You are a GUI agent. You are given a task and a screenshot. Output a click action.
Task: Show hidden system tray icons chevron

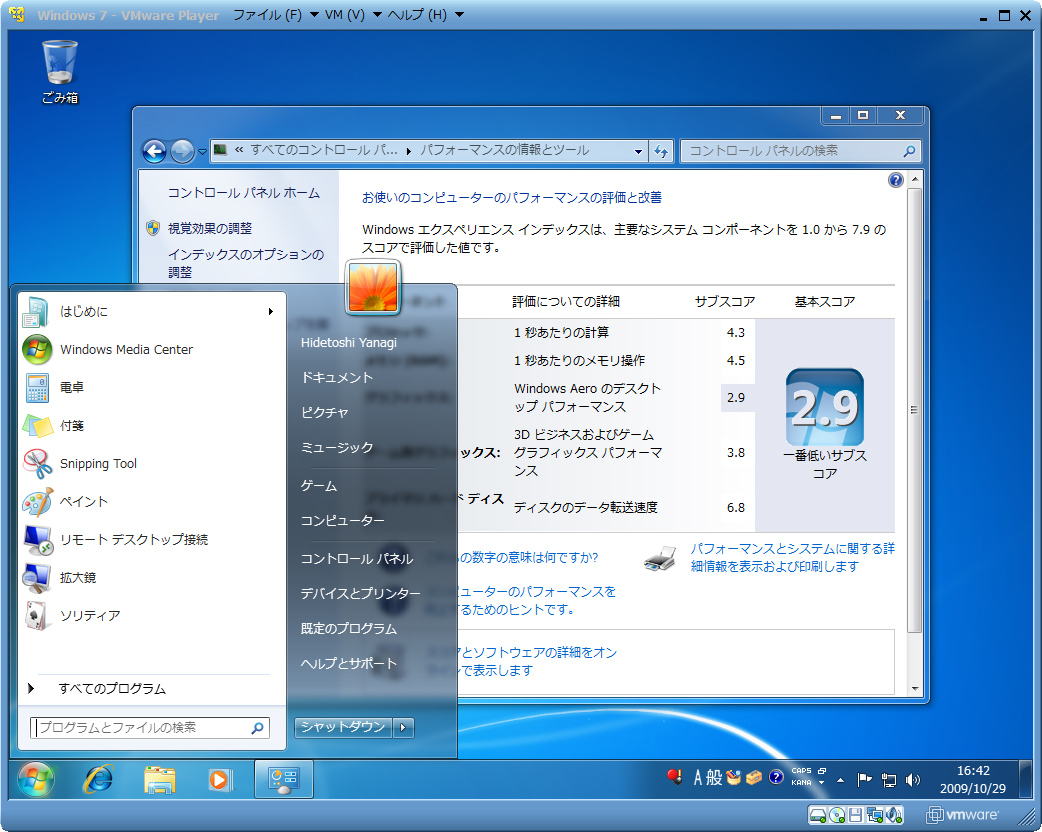(x=840, y=779)
